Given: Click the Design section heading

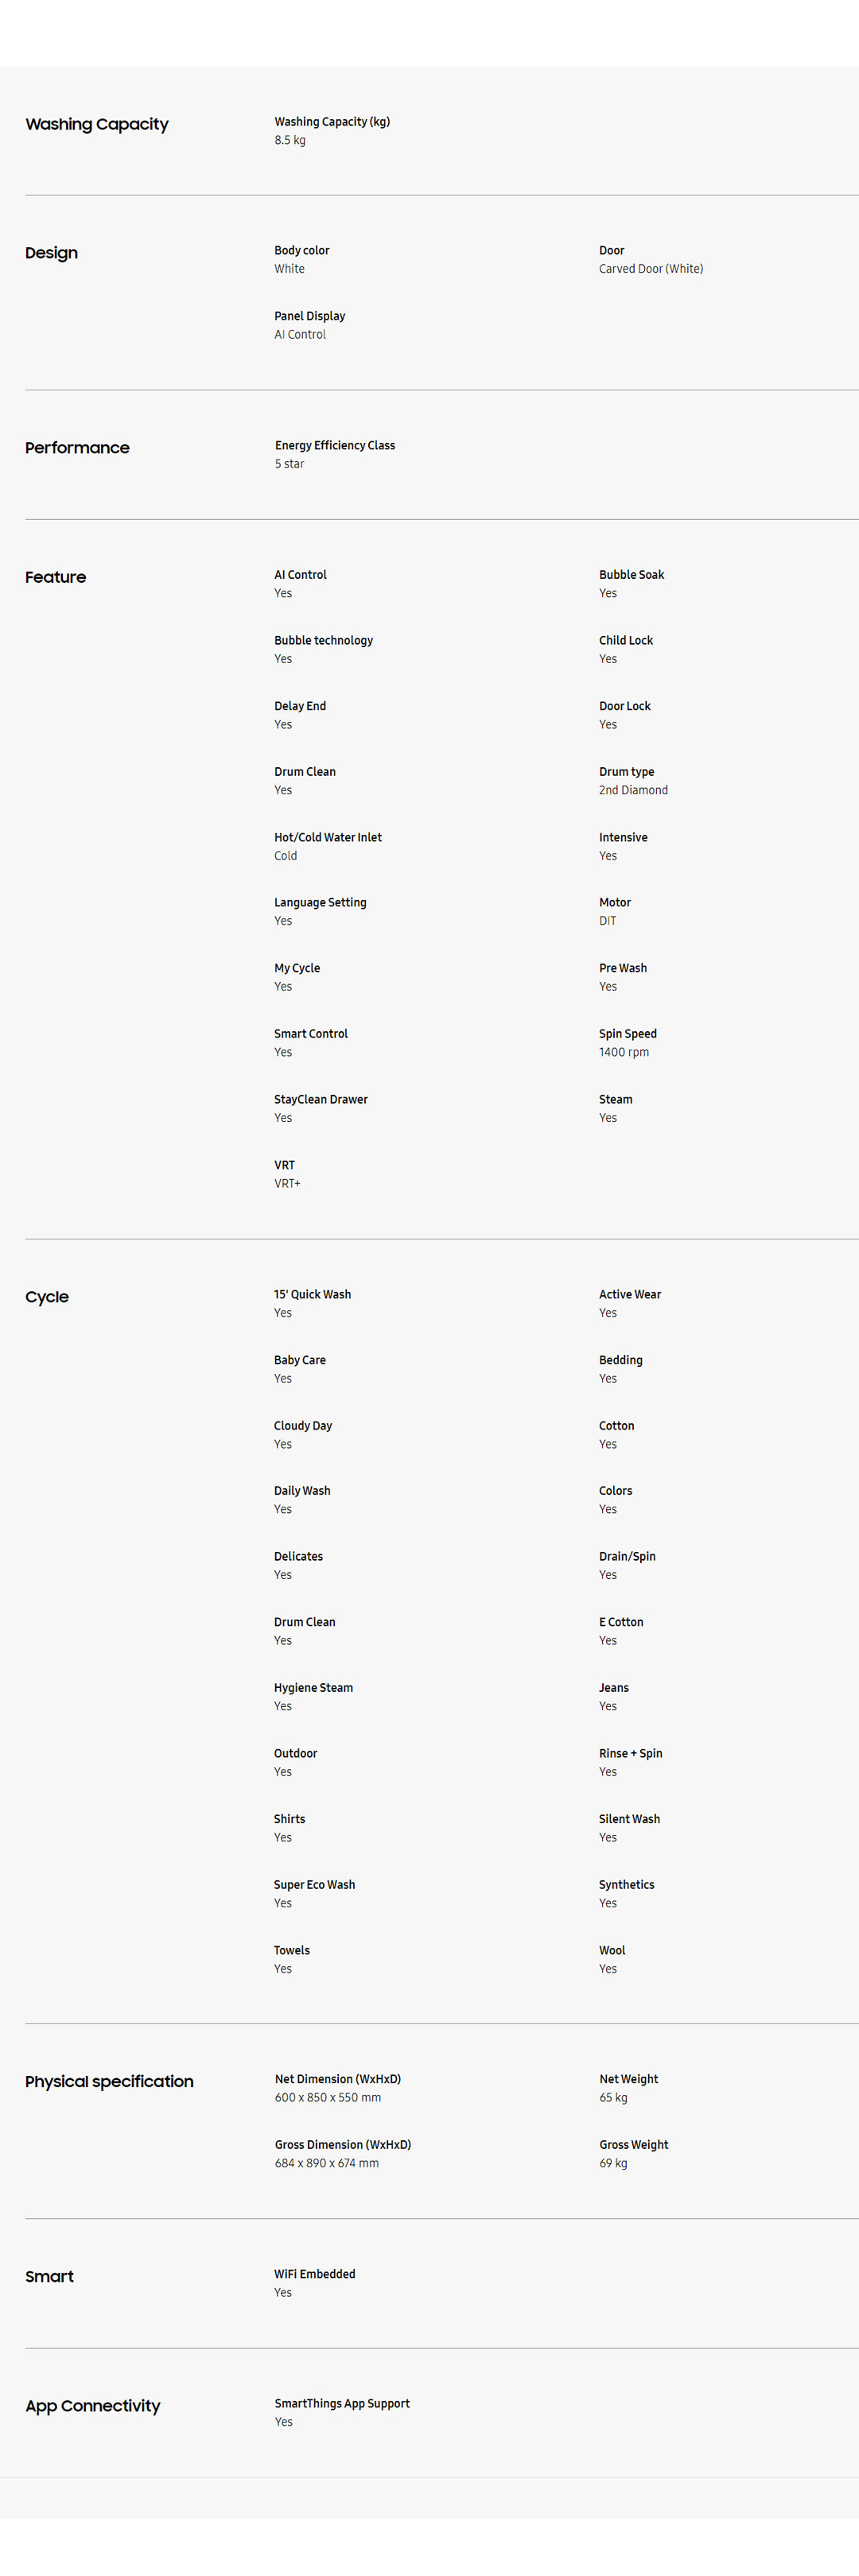Looking at the screenshot, I should (x=51, y=253).
